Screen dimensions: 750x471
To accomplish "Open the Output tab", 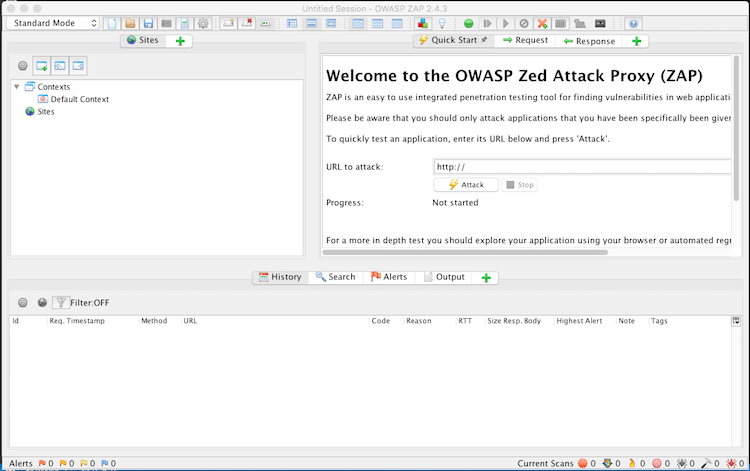I will click(x=444, y=277).
